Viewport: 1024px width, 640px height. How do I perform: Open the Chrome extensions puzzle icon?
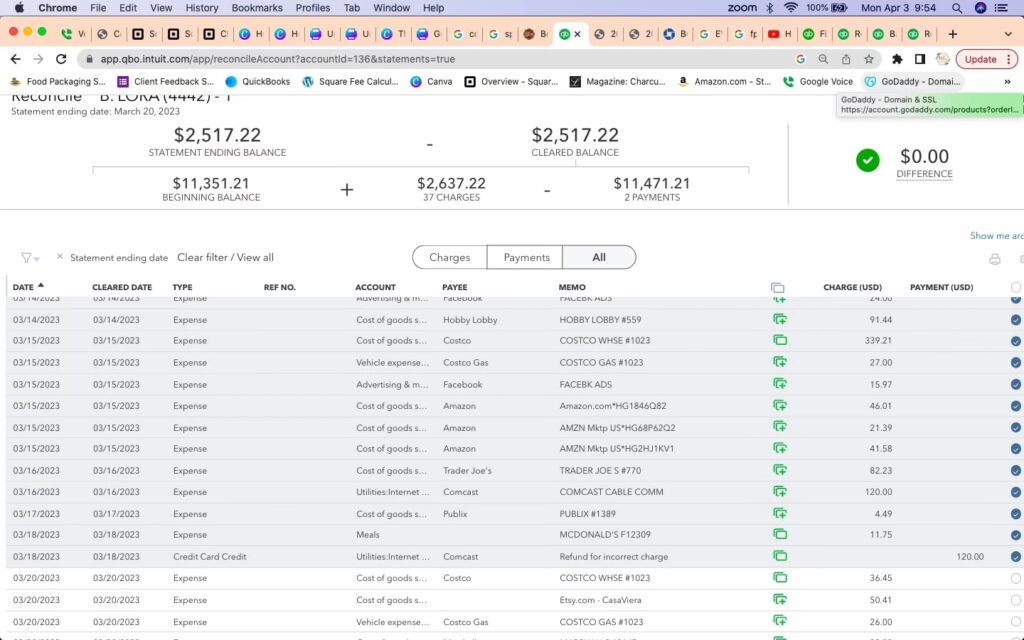pyautogui.click(x=897, y=59)
